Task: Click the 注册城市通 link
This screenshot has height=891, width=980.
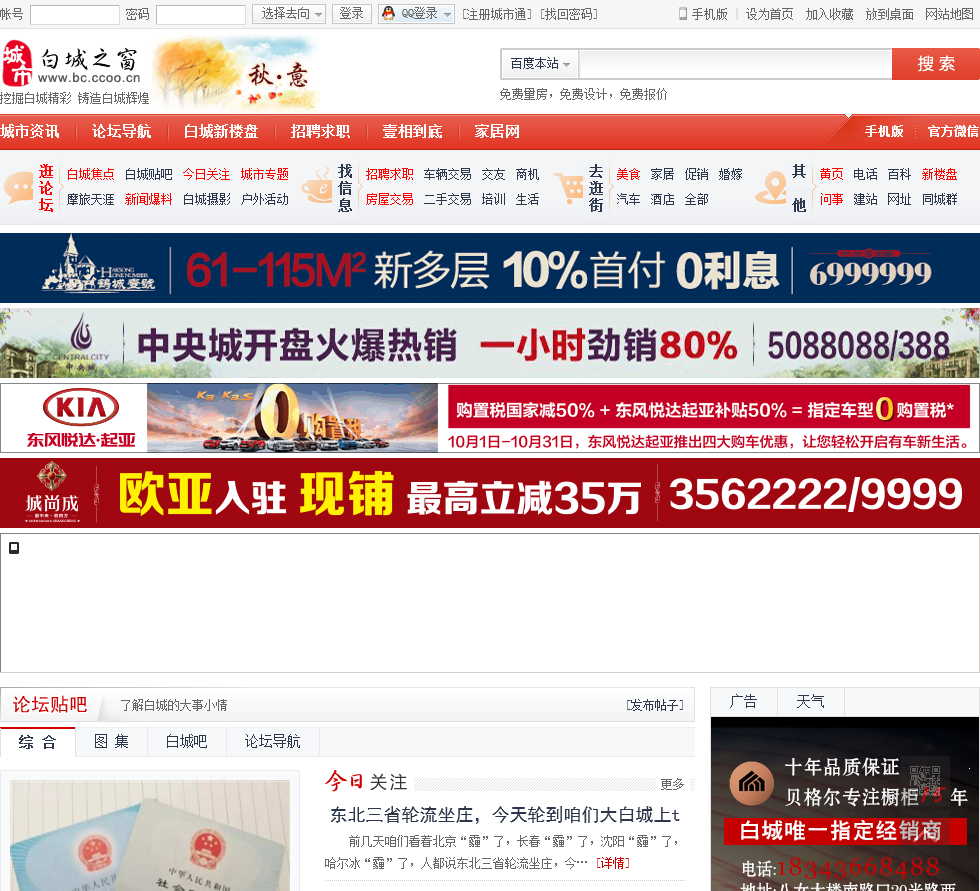Action: (x=497, y=14)
